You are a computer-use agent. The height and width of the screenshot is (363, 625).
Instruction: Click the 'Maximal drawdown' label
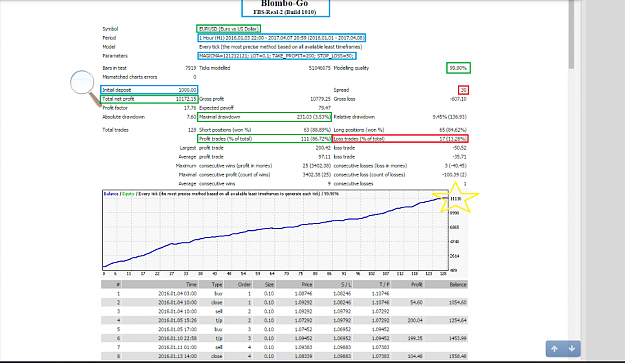(219, 117)
